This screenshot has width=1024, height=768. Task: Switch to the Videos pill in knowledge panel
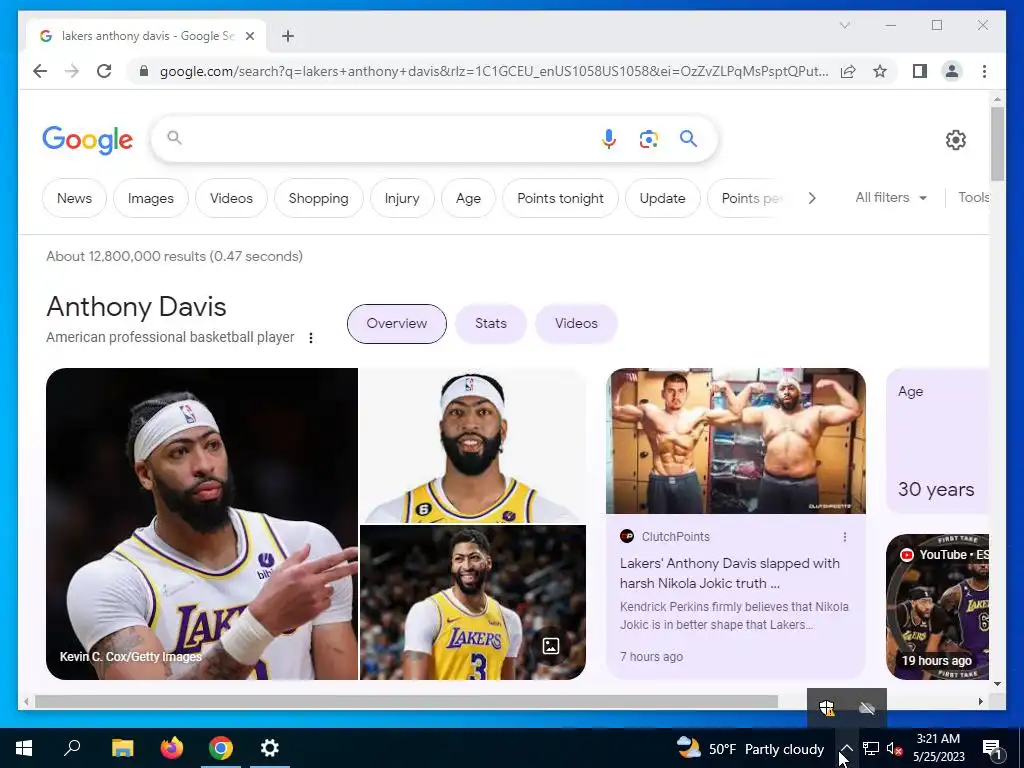tap(576, 323)
